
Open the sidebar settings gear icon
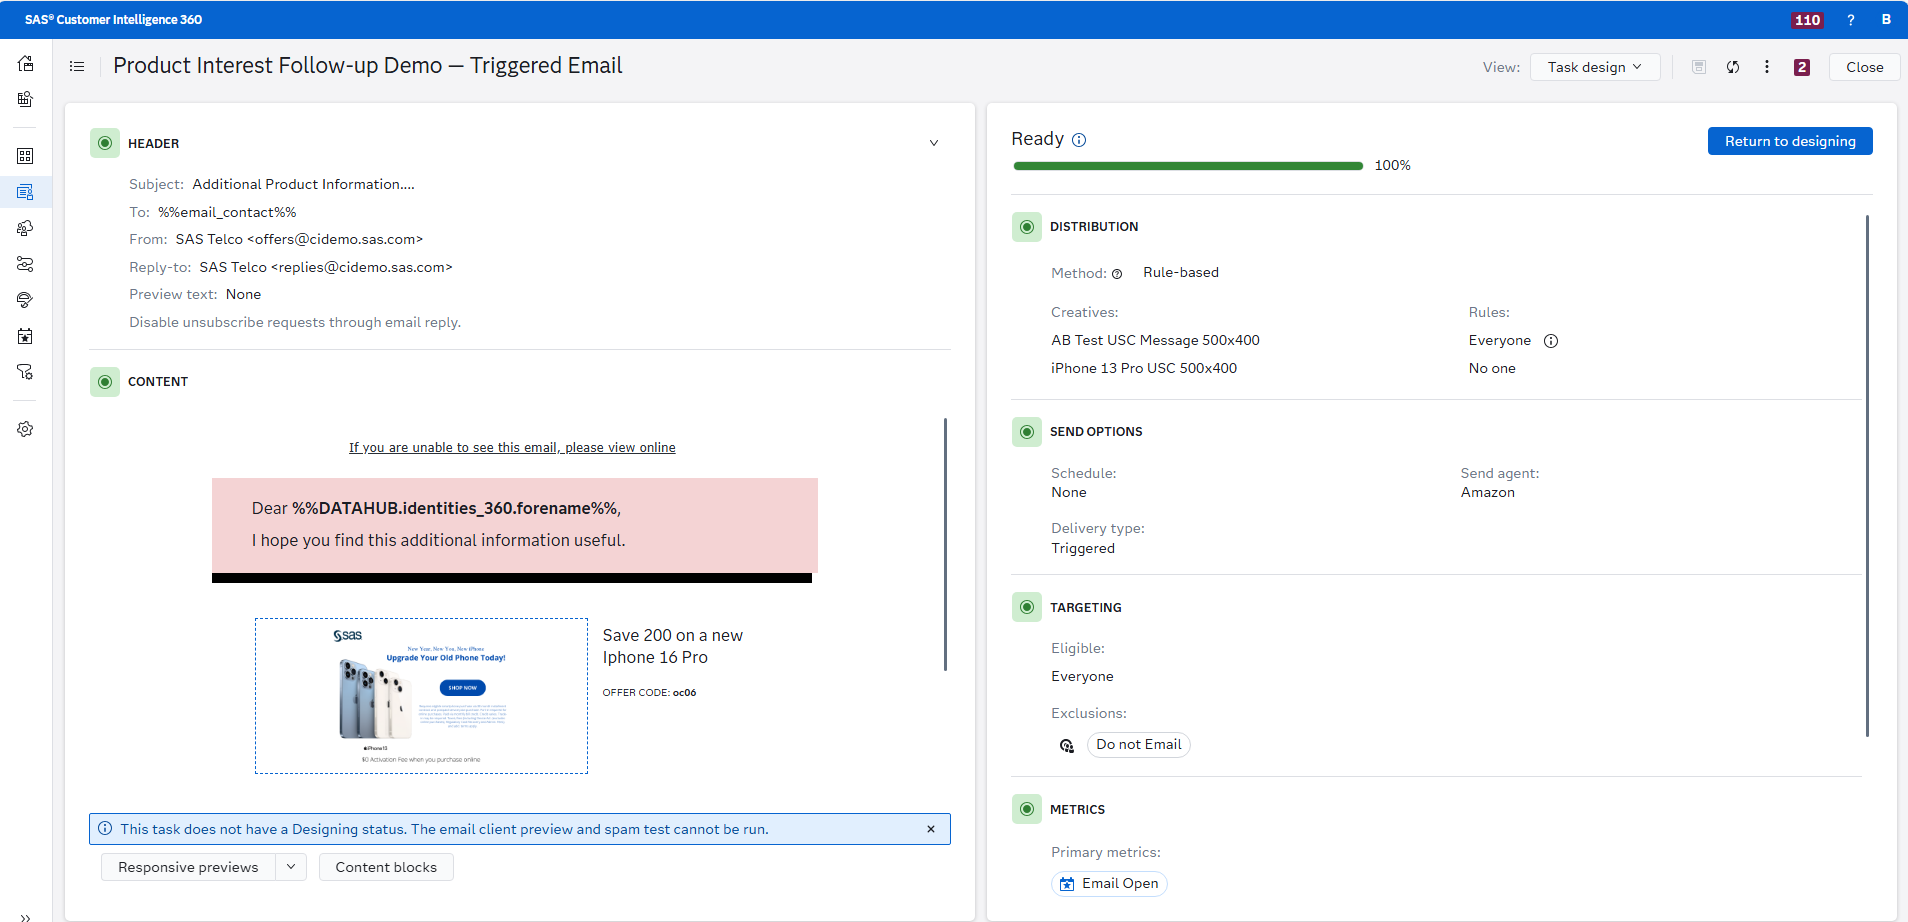click(x=26, y=429)
